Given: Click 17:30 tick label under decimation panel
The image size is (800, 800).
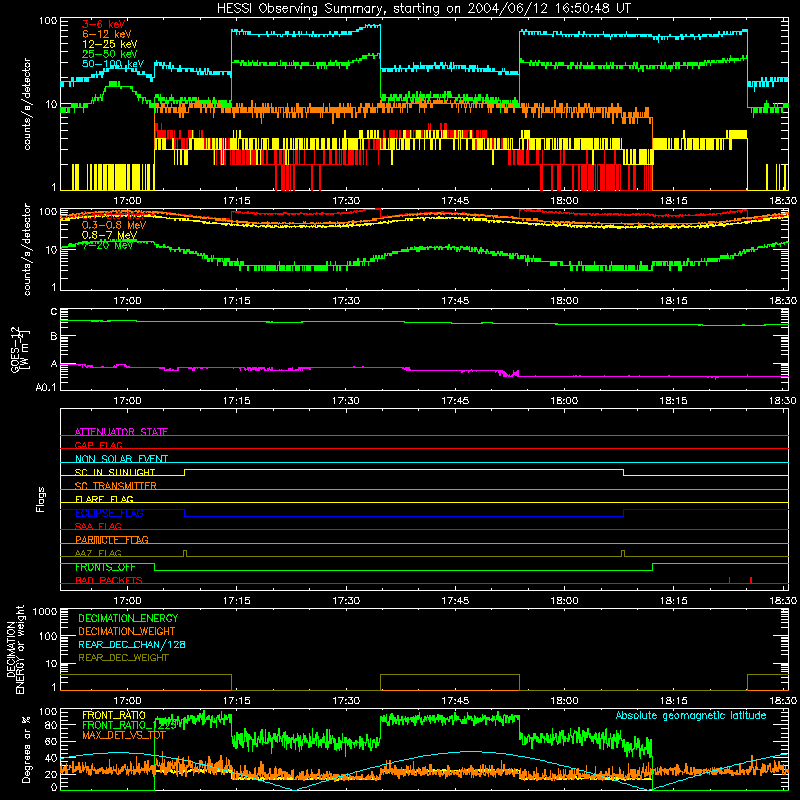Looking at the screenshot, I should 346,701.
